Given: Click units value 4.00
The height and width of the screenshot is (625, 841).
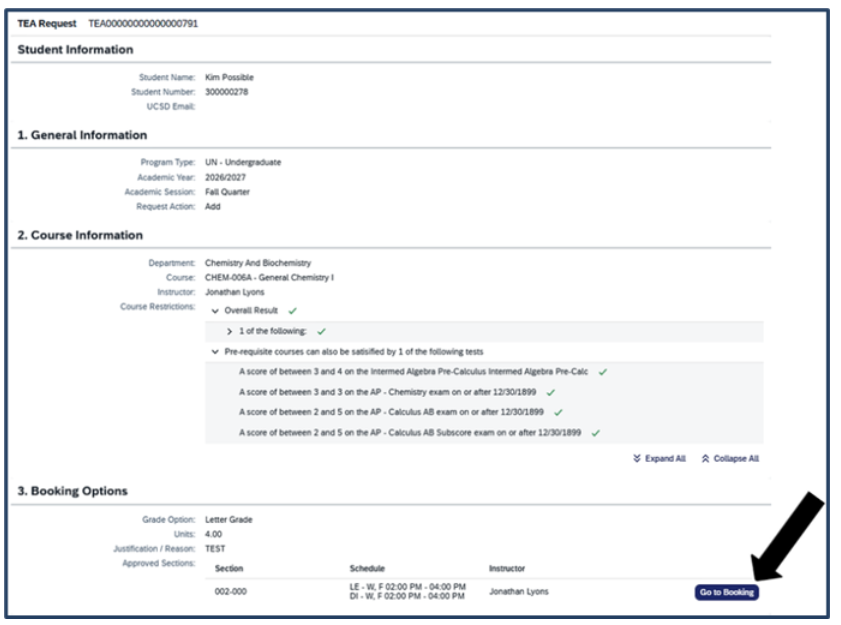Looking at the screenshot, I should (213, 534).
